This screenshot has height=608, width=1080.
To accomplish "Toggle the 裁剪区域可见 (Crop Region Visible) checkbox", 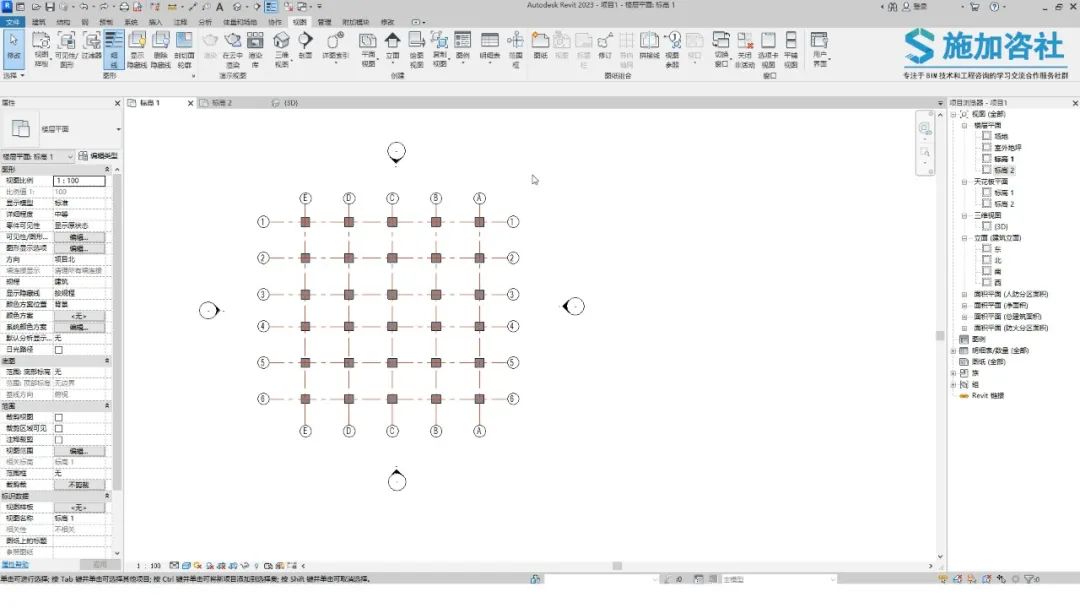I will [59, 428].
